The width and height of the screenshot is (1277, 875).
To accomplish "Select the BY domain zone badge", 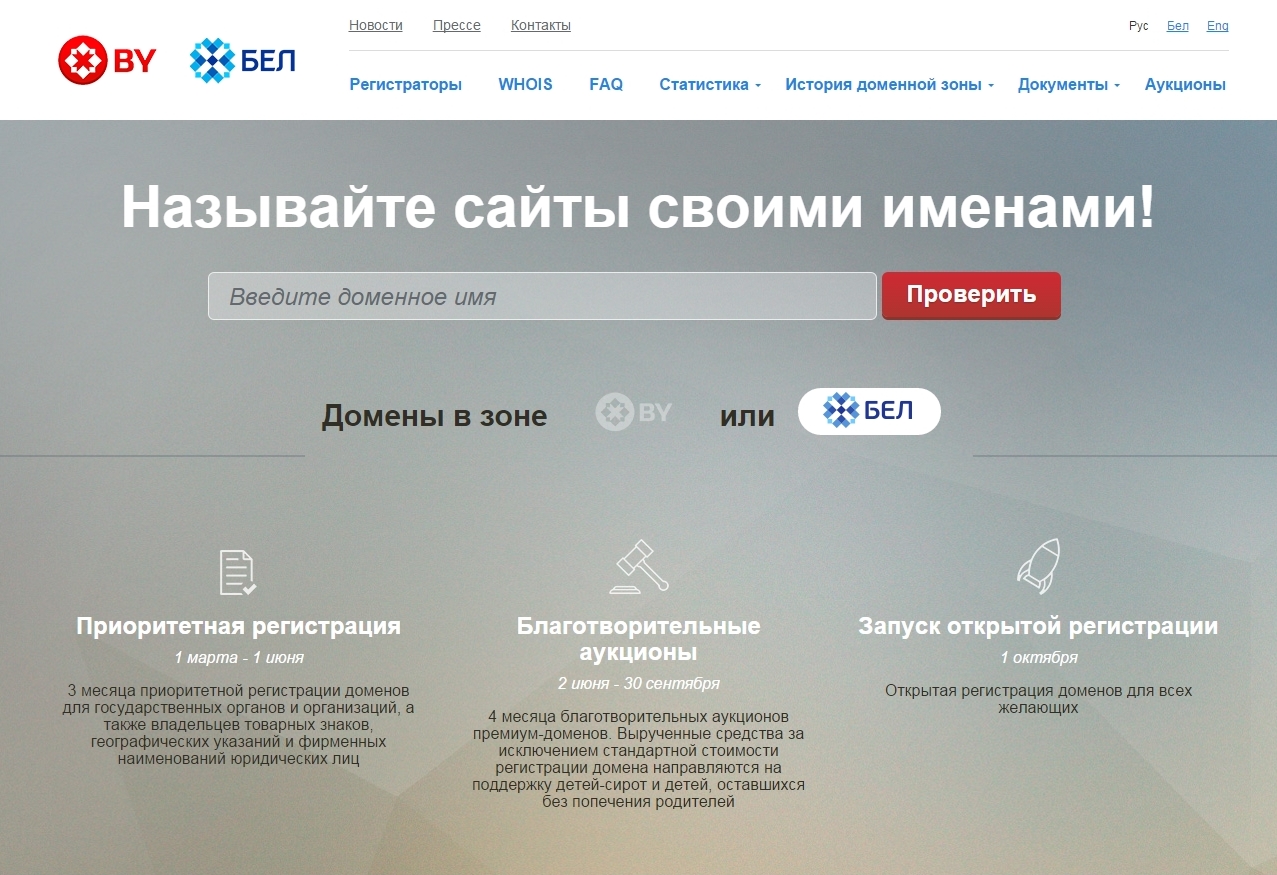I will click(633, 411).
